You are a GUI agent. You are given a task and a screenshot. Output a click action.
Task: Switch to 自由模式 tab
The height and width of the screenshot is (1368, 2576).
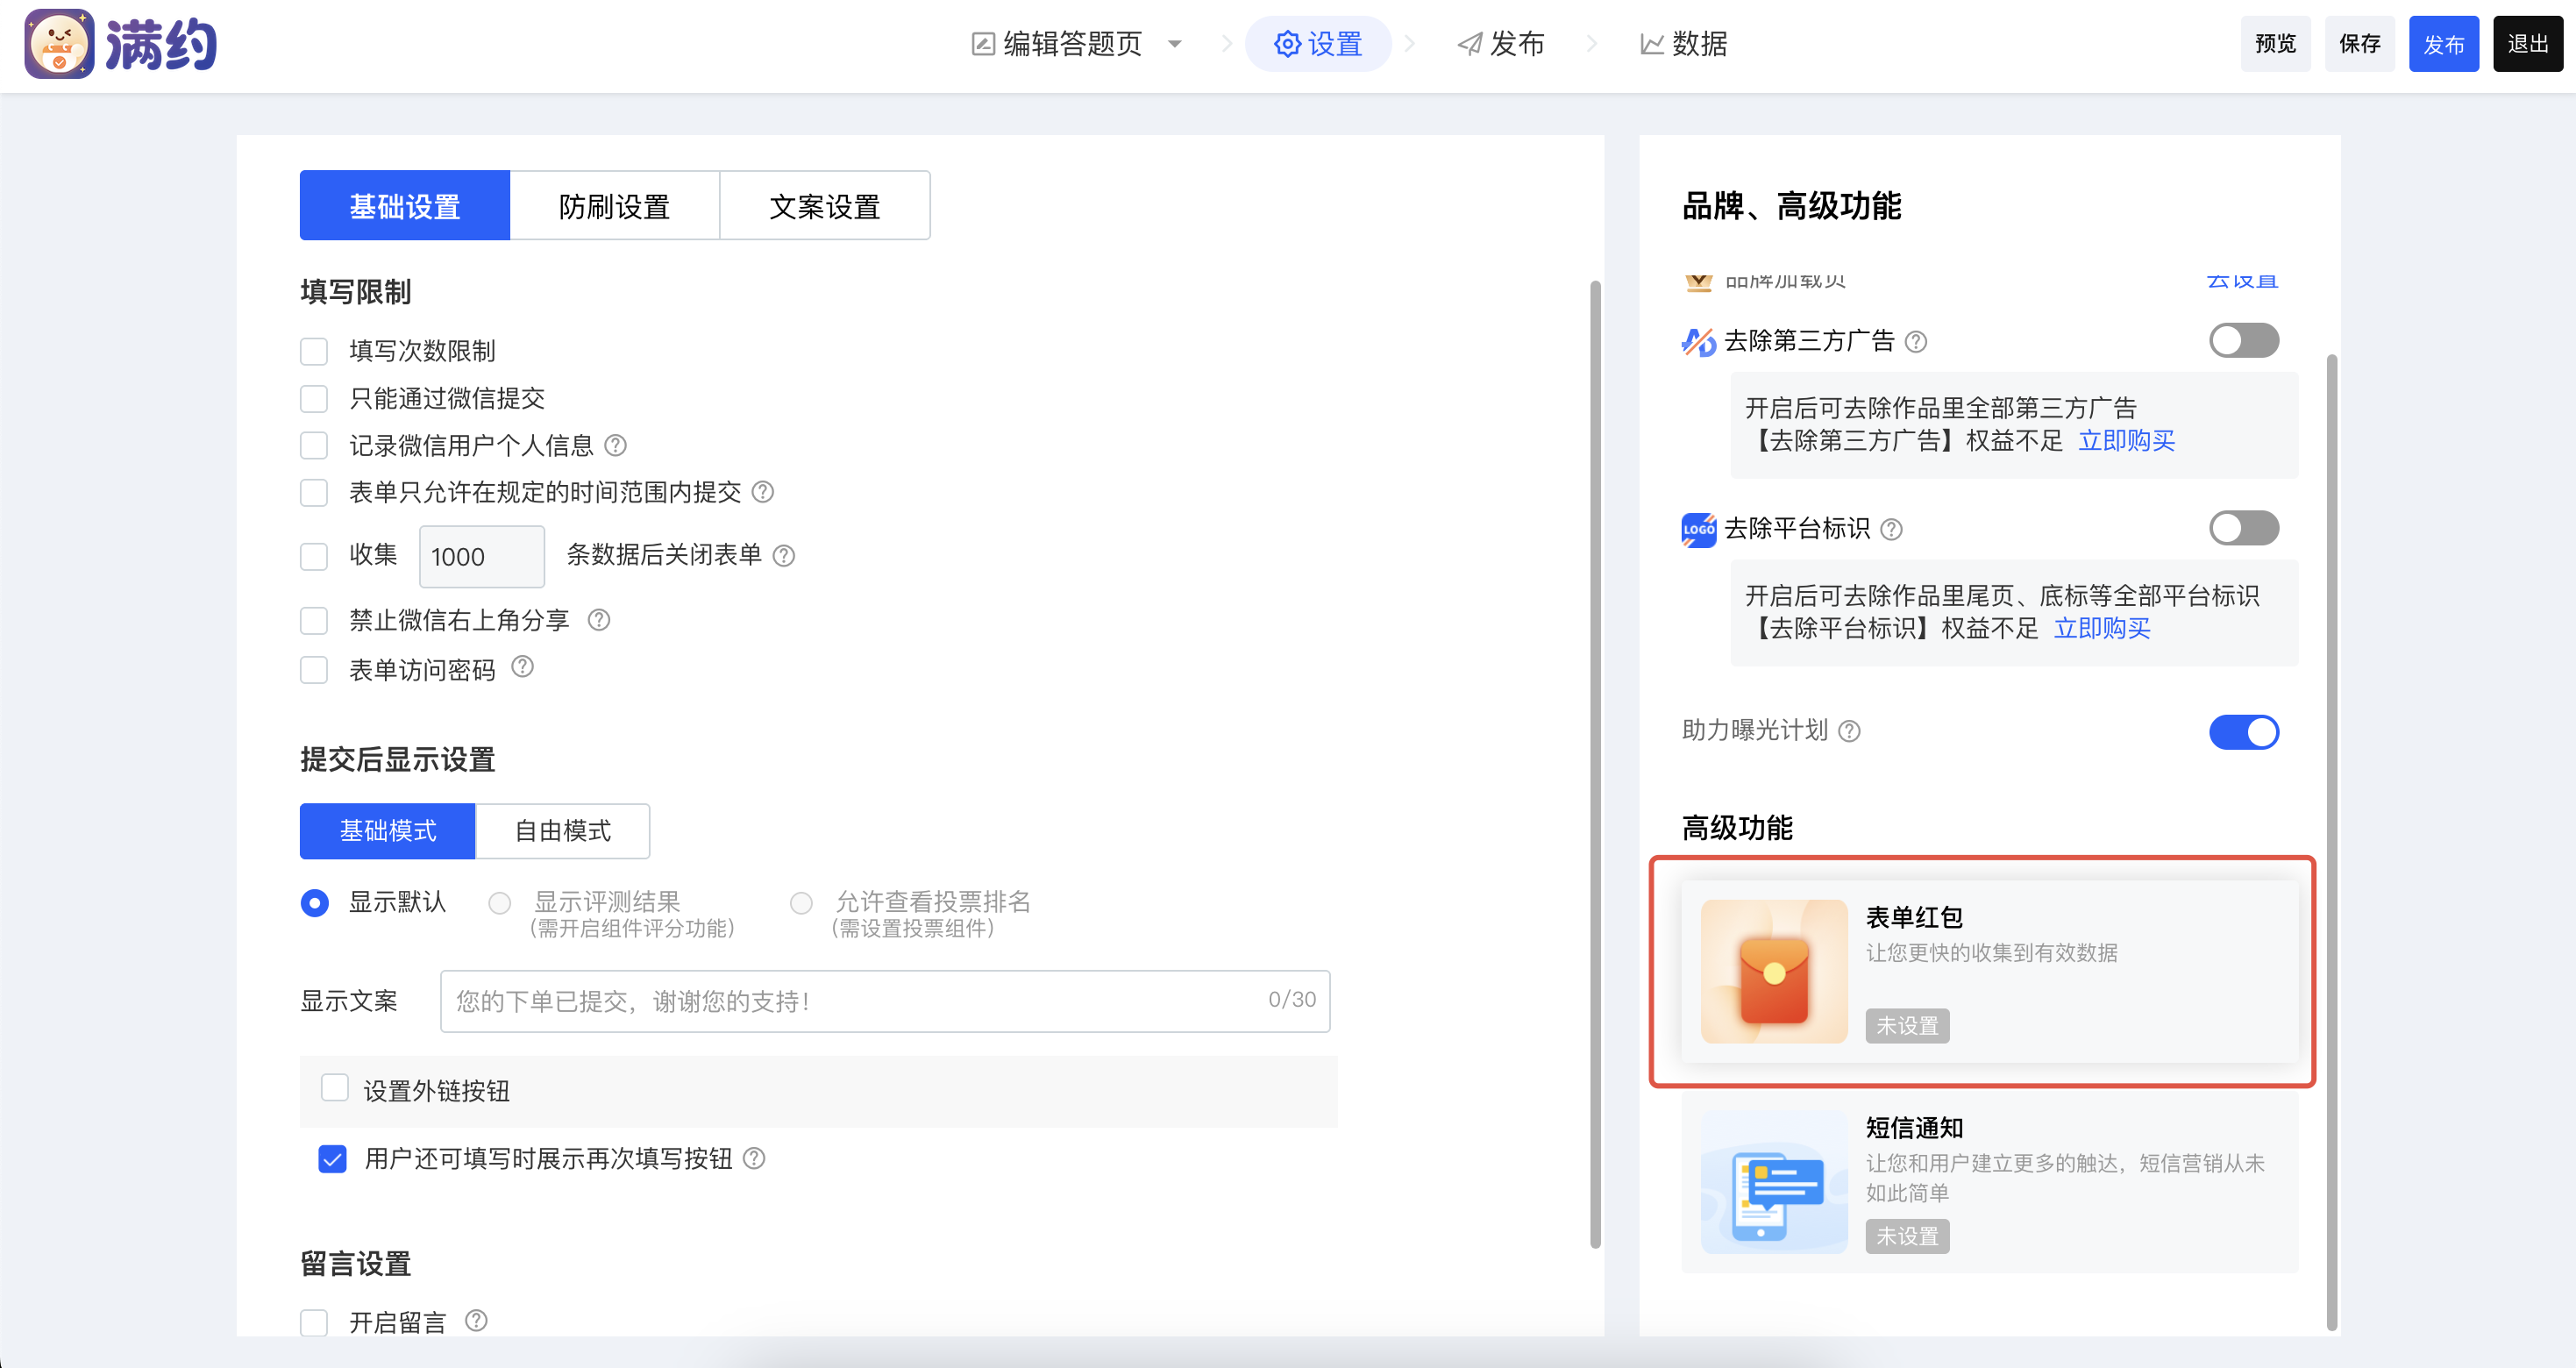(562, 831)
